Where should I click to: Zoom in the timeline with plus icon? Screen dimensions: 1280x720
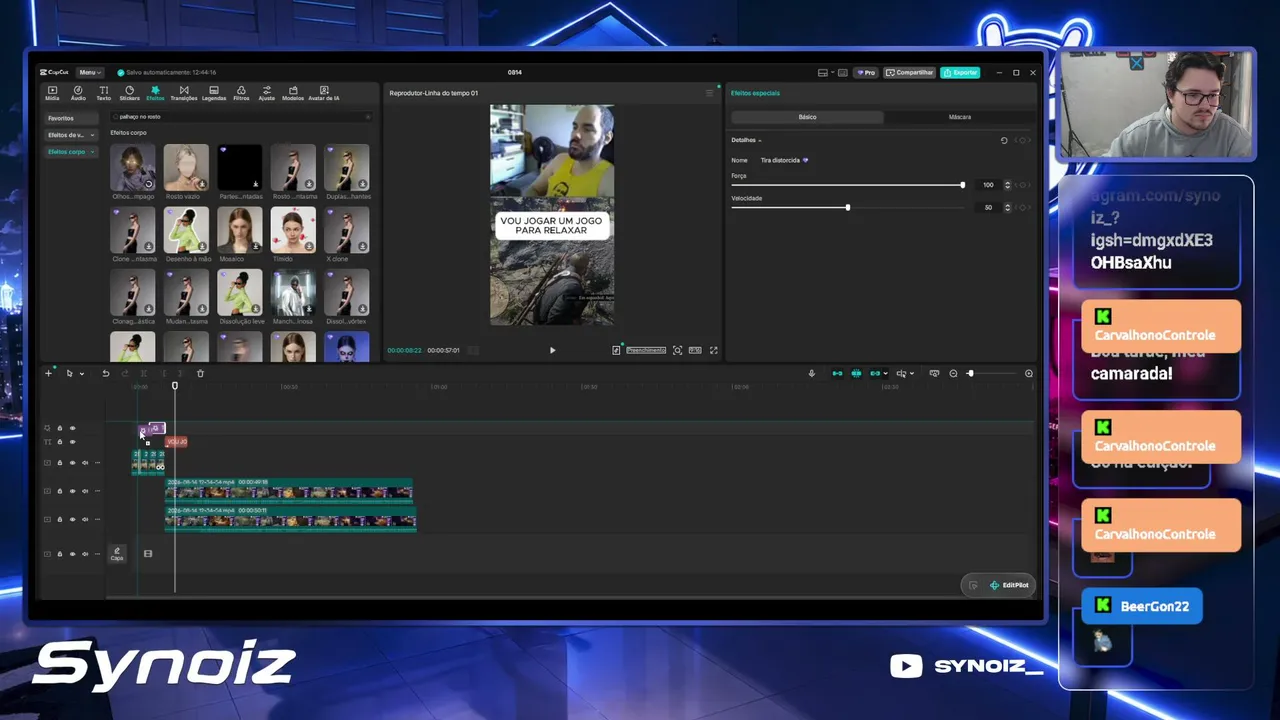pyautogui.click(x=1029, y=373)
